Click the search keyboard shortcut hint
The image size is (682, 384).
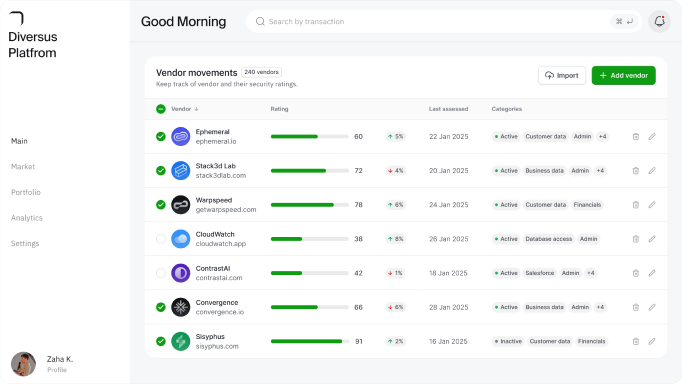(624, 21)
